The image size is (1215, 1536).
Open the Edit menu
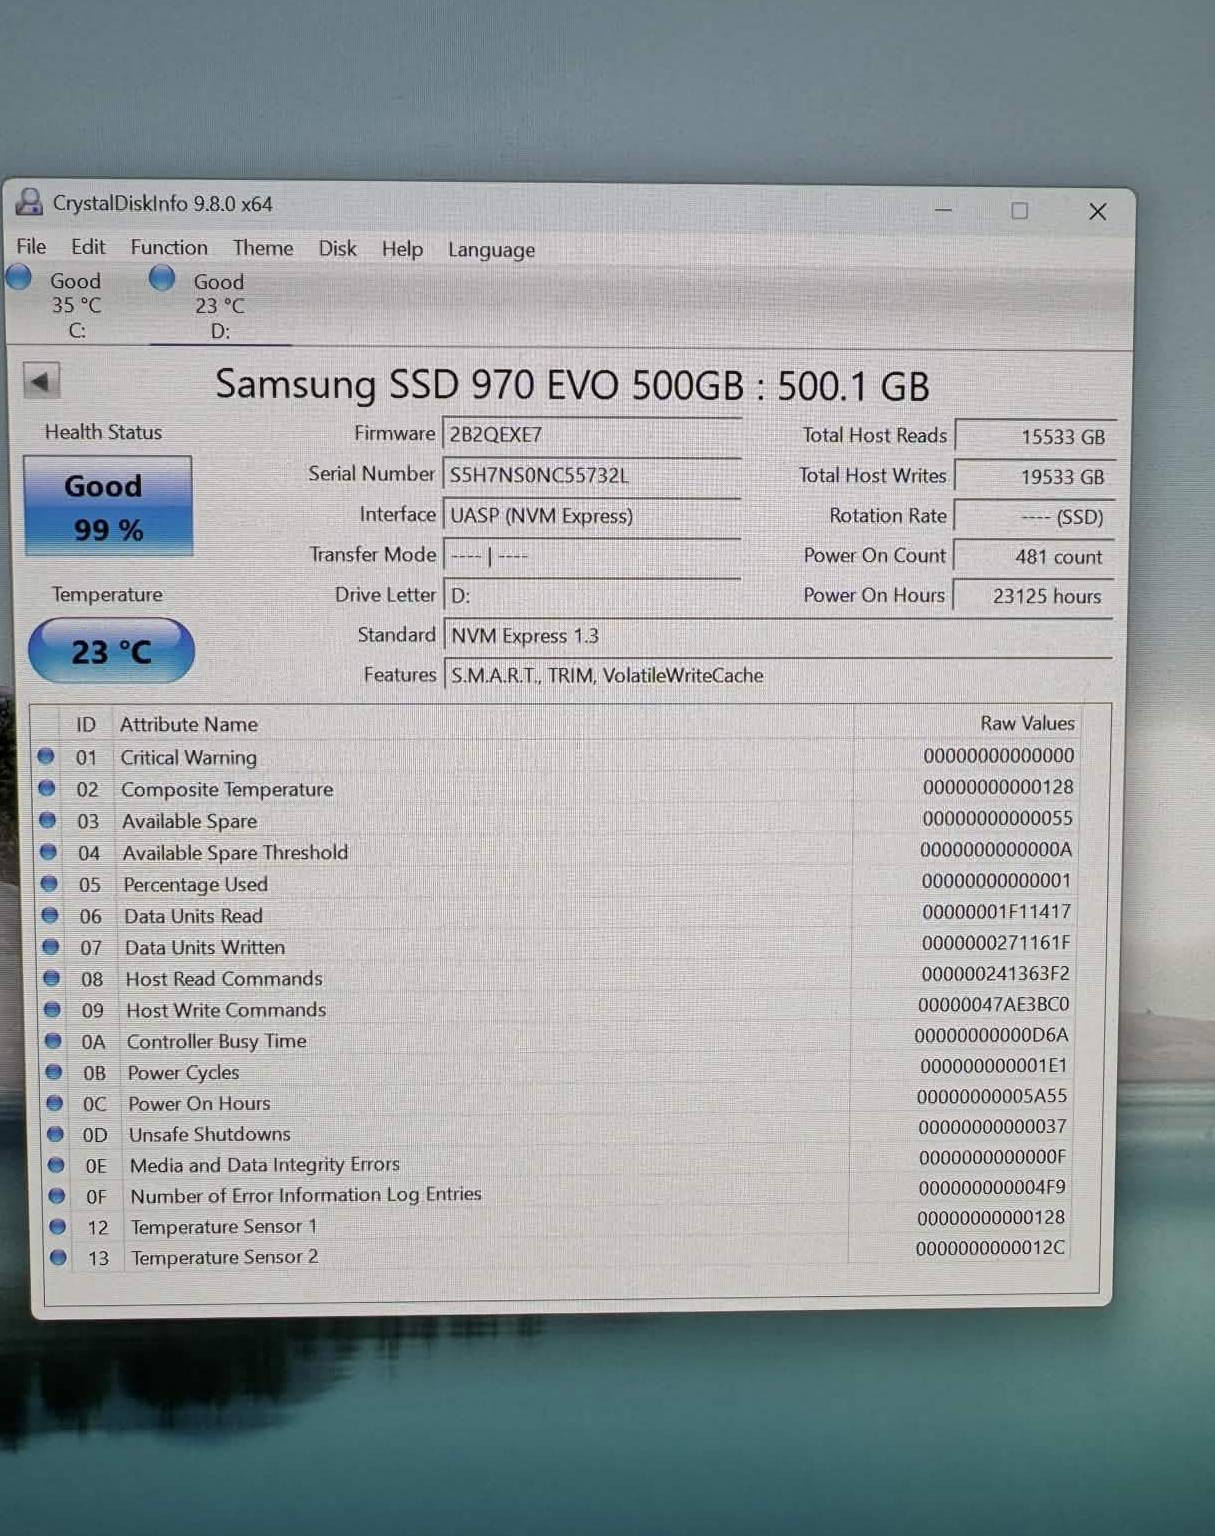[x=88, y=247]
